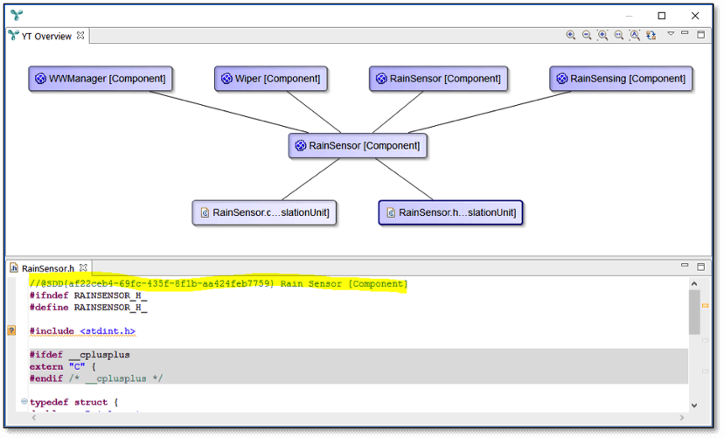Click the RainSensing node component icon
The image size is (724, 438).
click(x=561, y=79)
